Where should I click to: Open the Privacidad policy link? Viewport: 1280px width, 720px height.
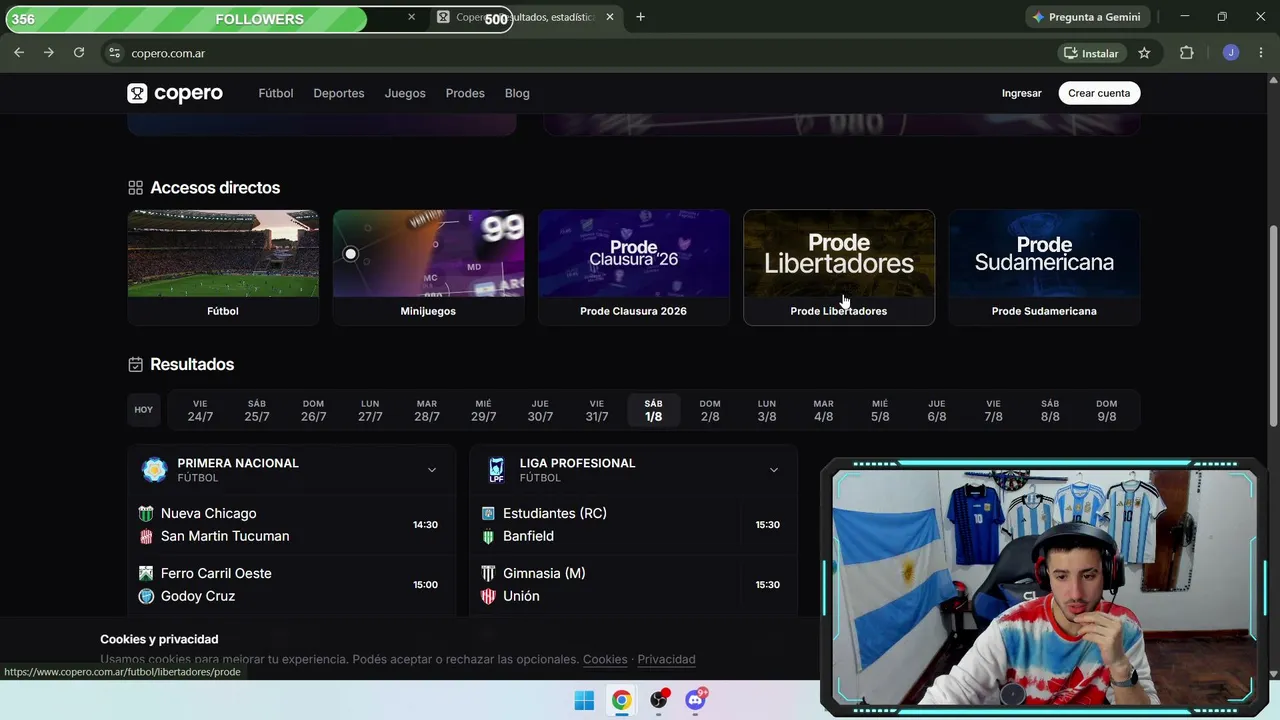click(666, 659)
